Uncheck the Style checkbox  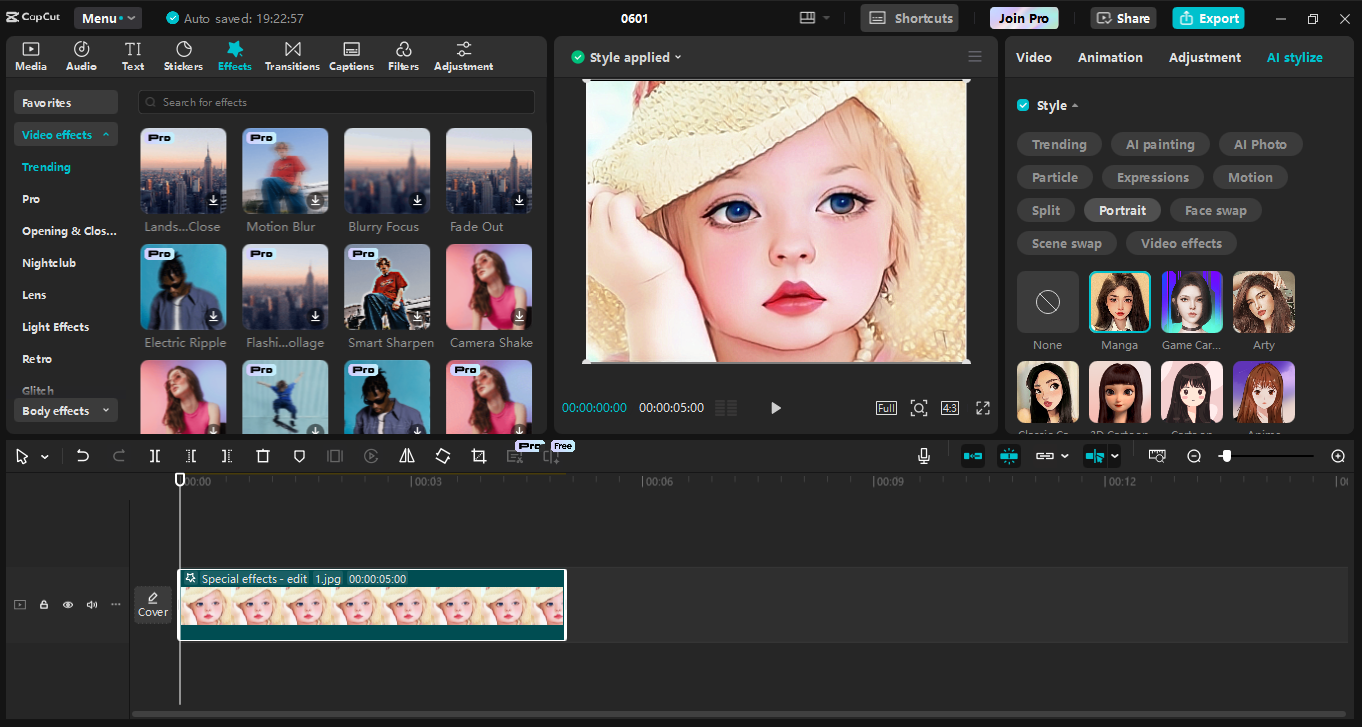tap(1023, 106)
